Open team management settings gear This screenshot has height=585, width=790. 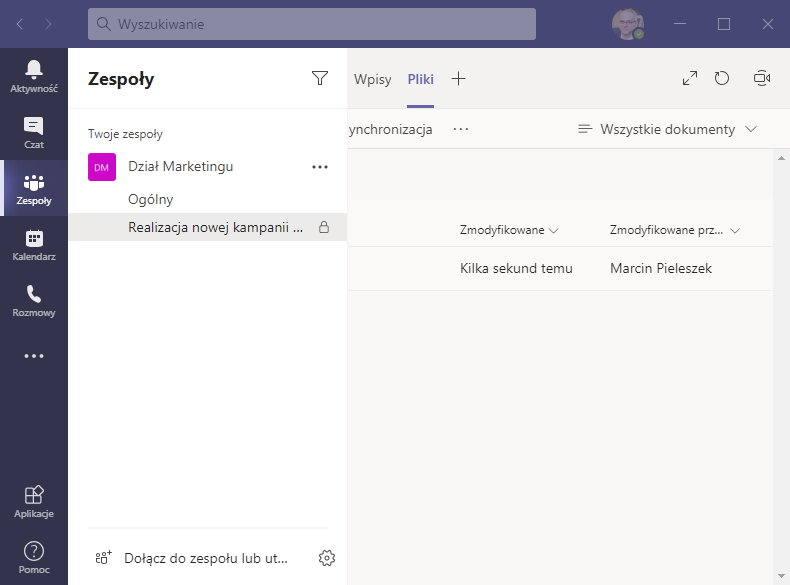[x=327, y=558]
